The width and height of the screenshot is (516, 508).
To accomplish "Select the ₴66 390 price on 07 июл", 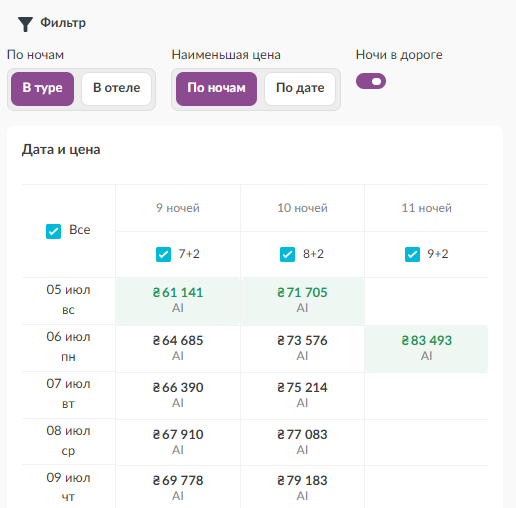I will (x=178, y=396).
